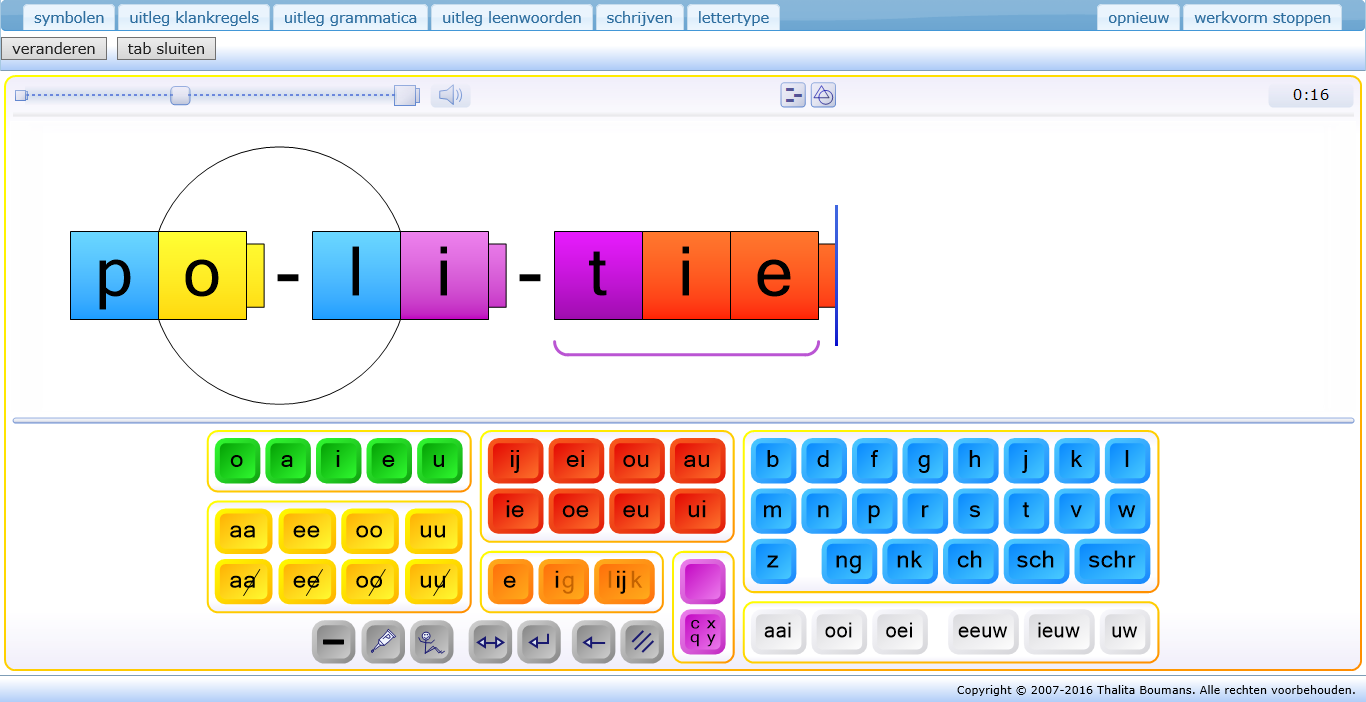The width and height of the screenshot is (1366, 702).
Task: Toggle the bars layout view icon
Action: [793, 96]
